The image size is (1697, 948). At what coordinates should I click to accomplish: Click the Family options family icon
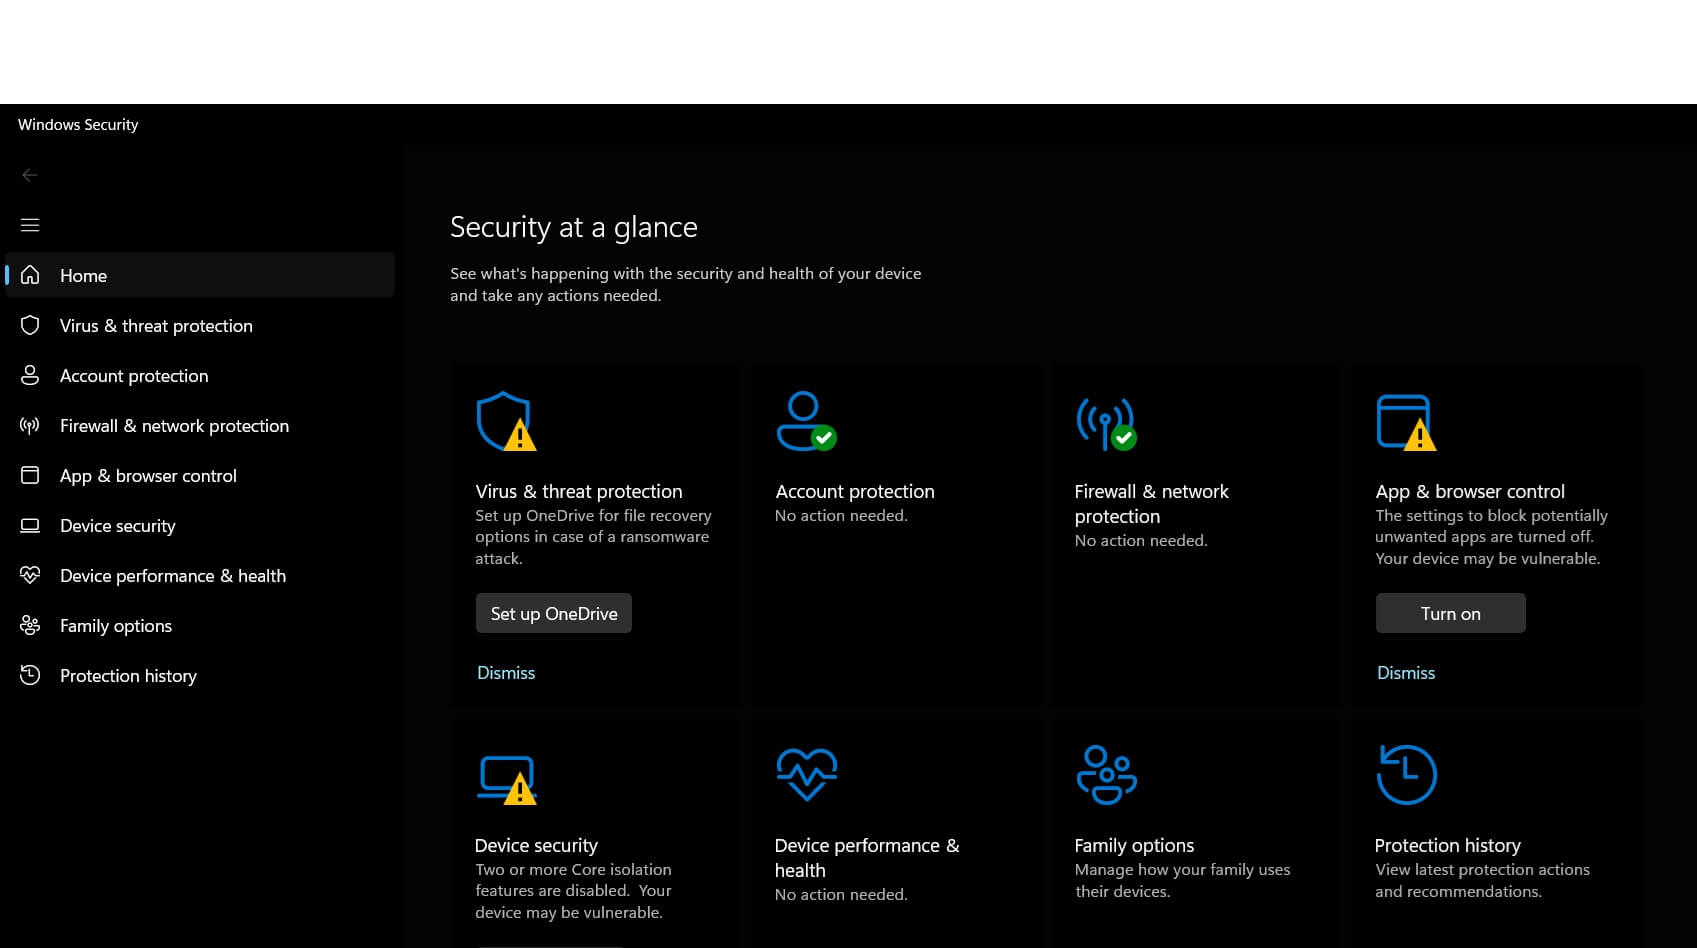coord(1106,773)
